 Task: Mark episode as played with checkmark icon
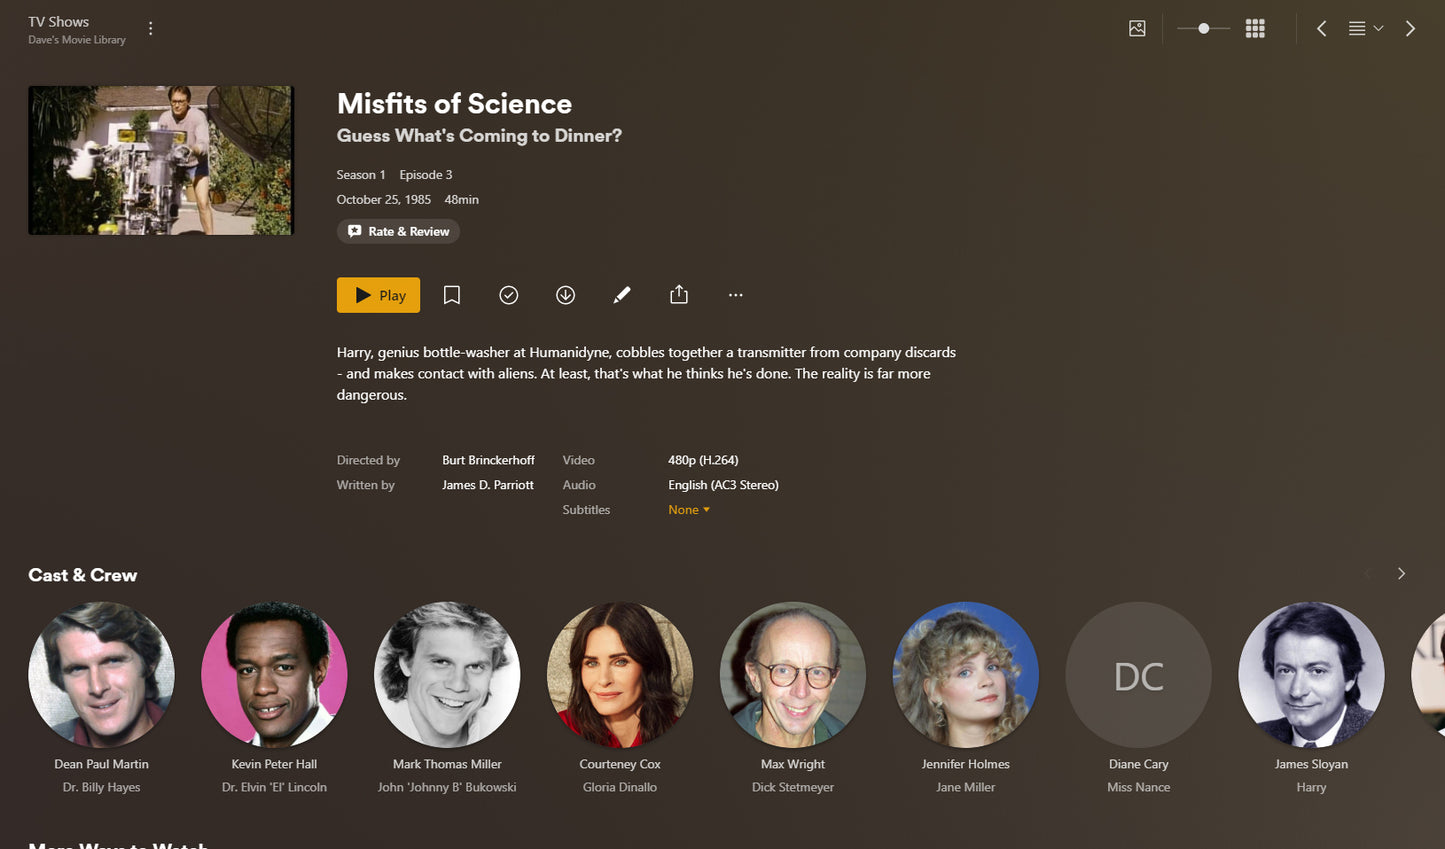(x=509, y=295)
